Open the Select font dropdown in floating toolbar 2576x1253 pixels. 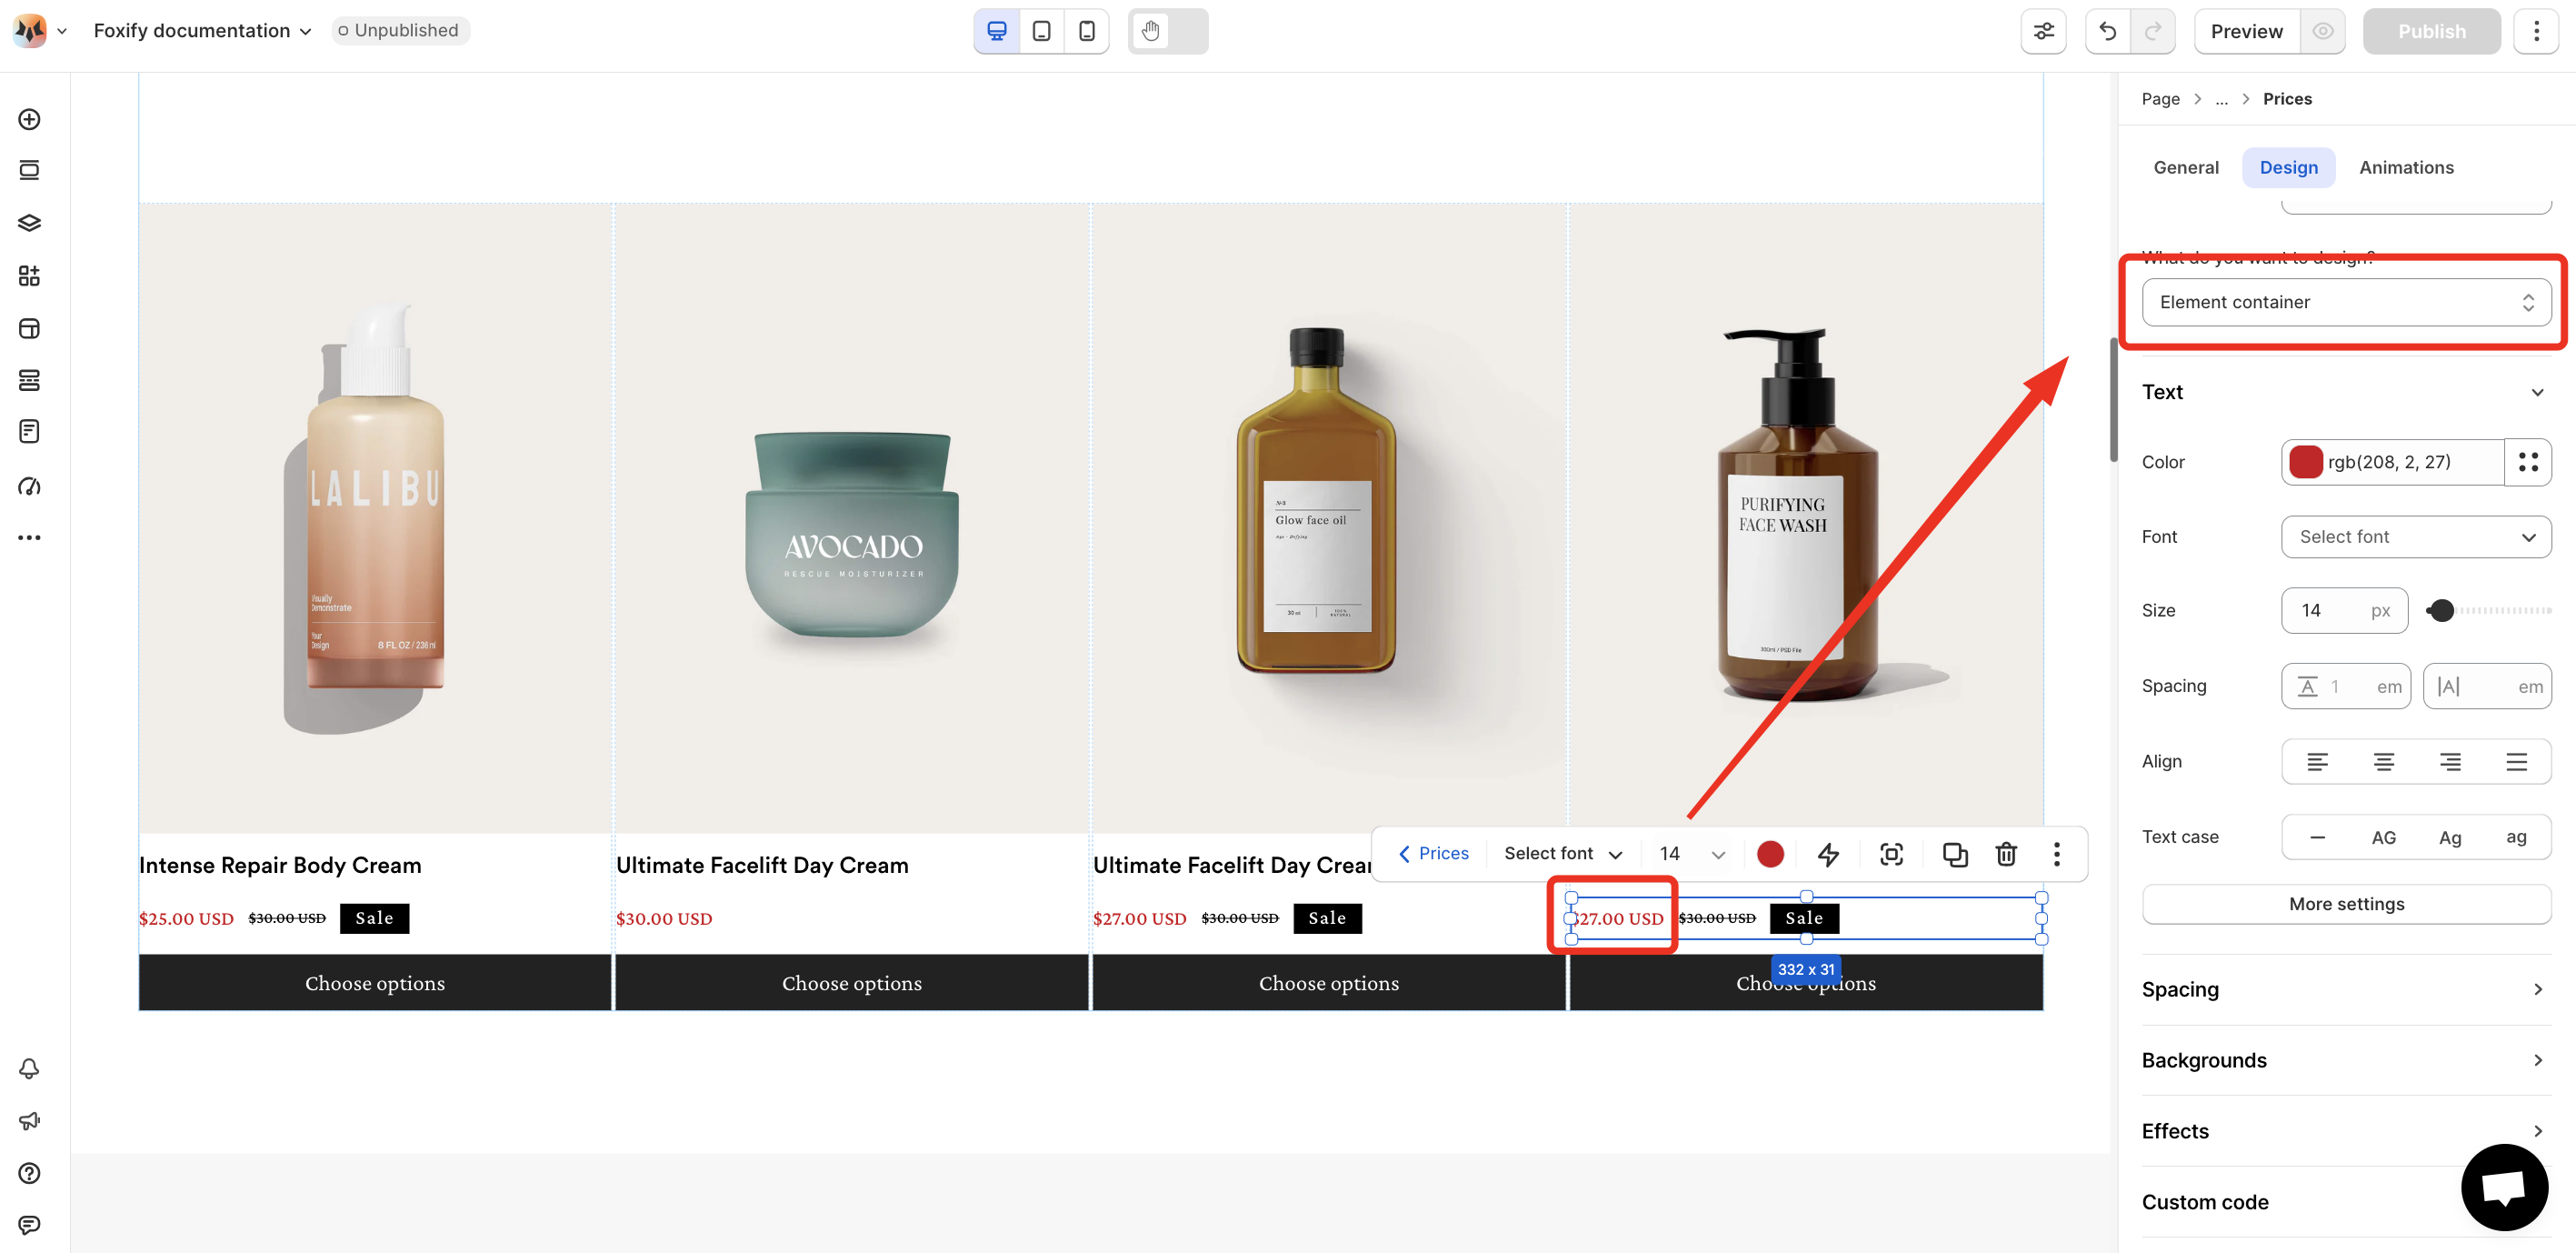(x=1563, y=854)
